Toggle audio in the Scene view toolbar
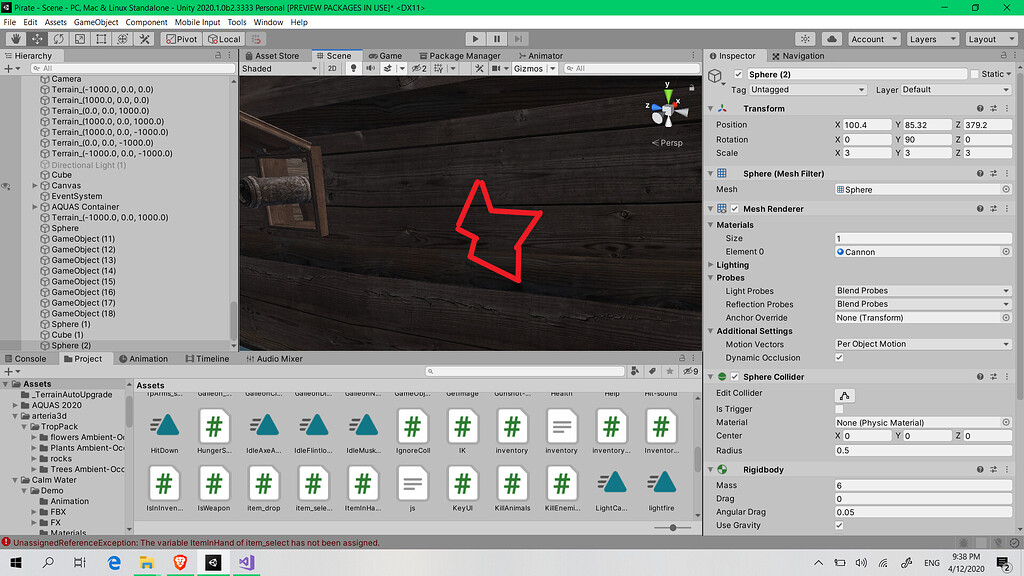This screenshot has width=1024, height=576. tap(372, 68)
